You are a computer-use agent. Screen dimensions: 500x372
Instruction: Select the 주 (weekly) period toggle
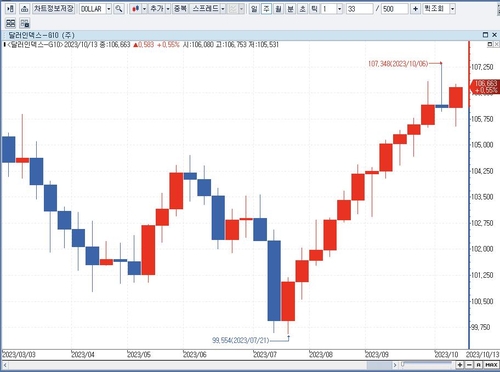(266, 9)
